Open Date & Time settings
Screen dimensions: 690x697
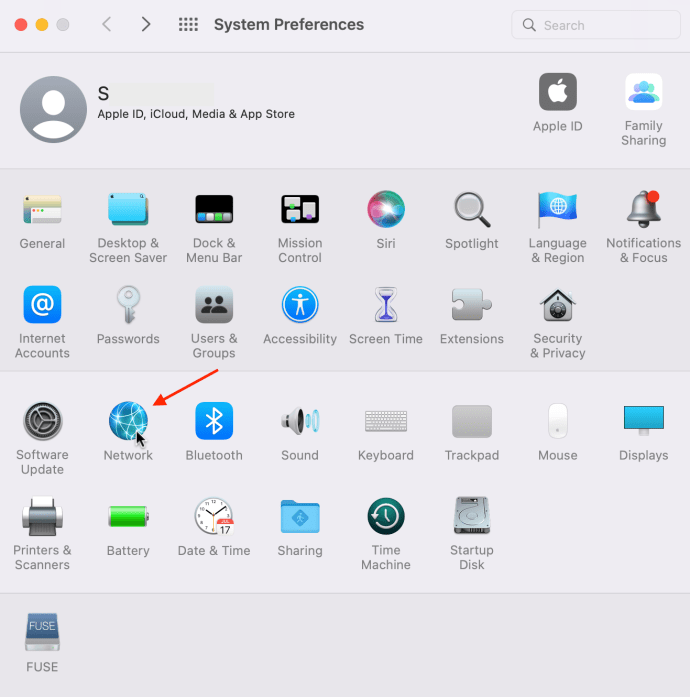tap(214, 516)
